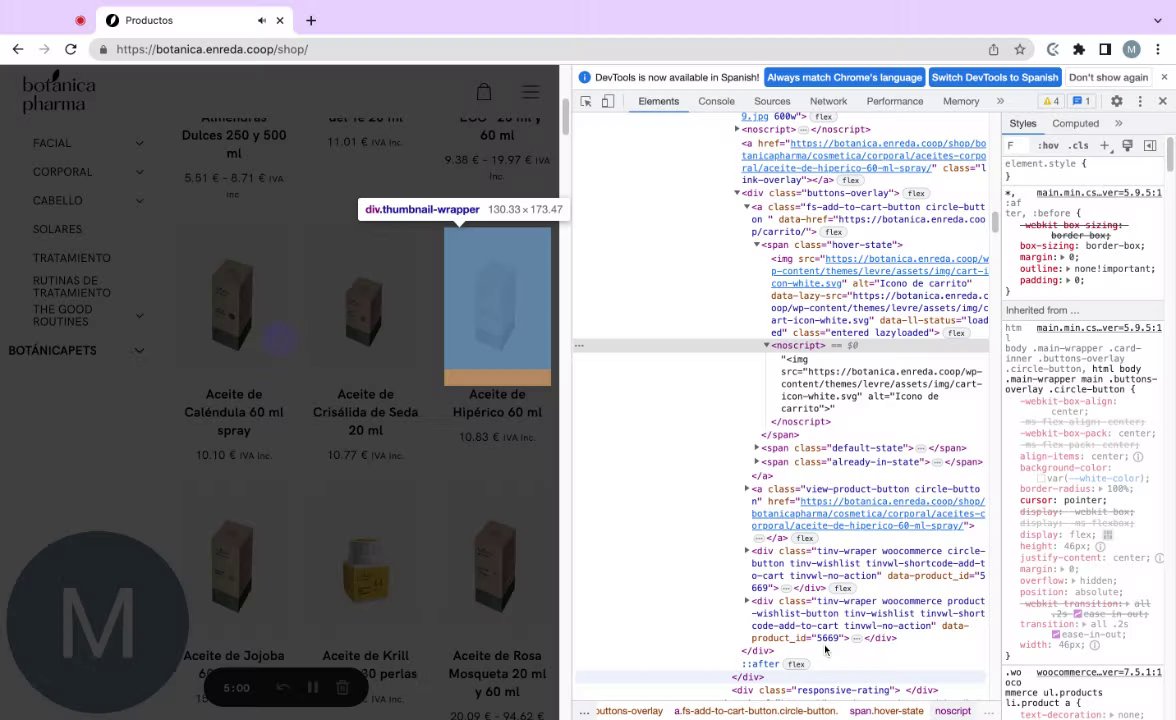Expand THE GOOD ROUTINES chevron
Screen dimensions: 1176x720
(140, 316)
